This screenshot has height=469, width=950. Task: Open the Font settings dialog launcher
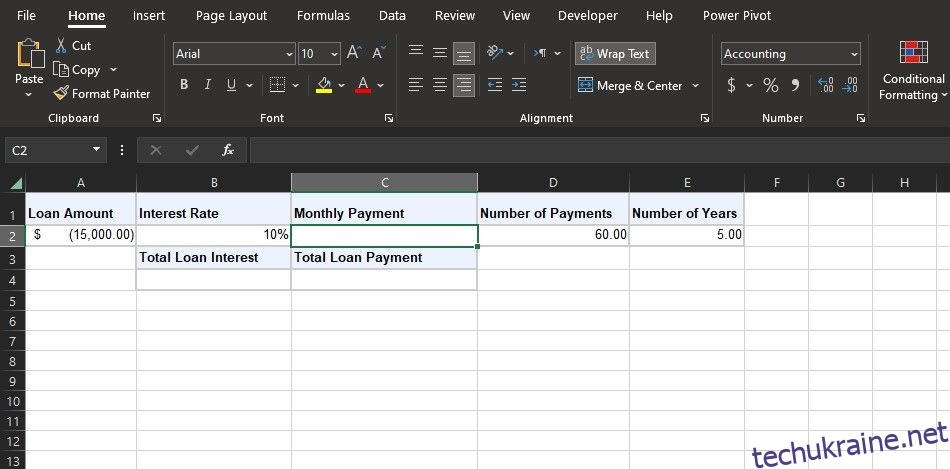pyautogui.click(x=388, y=119)
